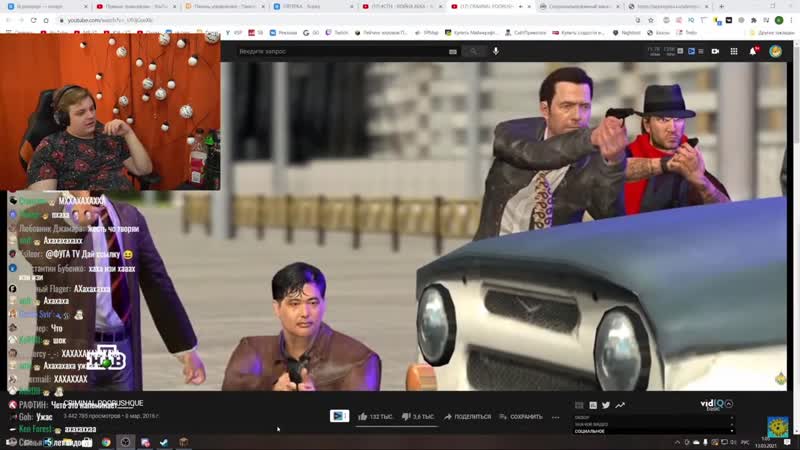Image resolution: width=800 pixels, height=450 pixels.
Task: Open the Chrome extensions puzzle icon
Action: [x=754, y=20]
